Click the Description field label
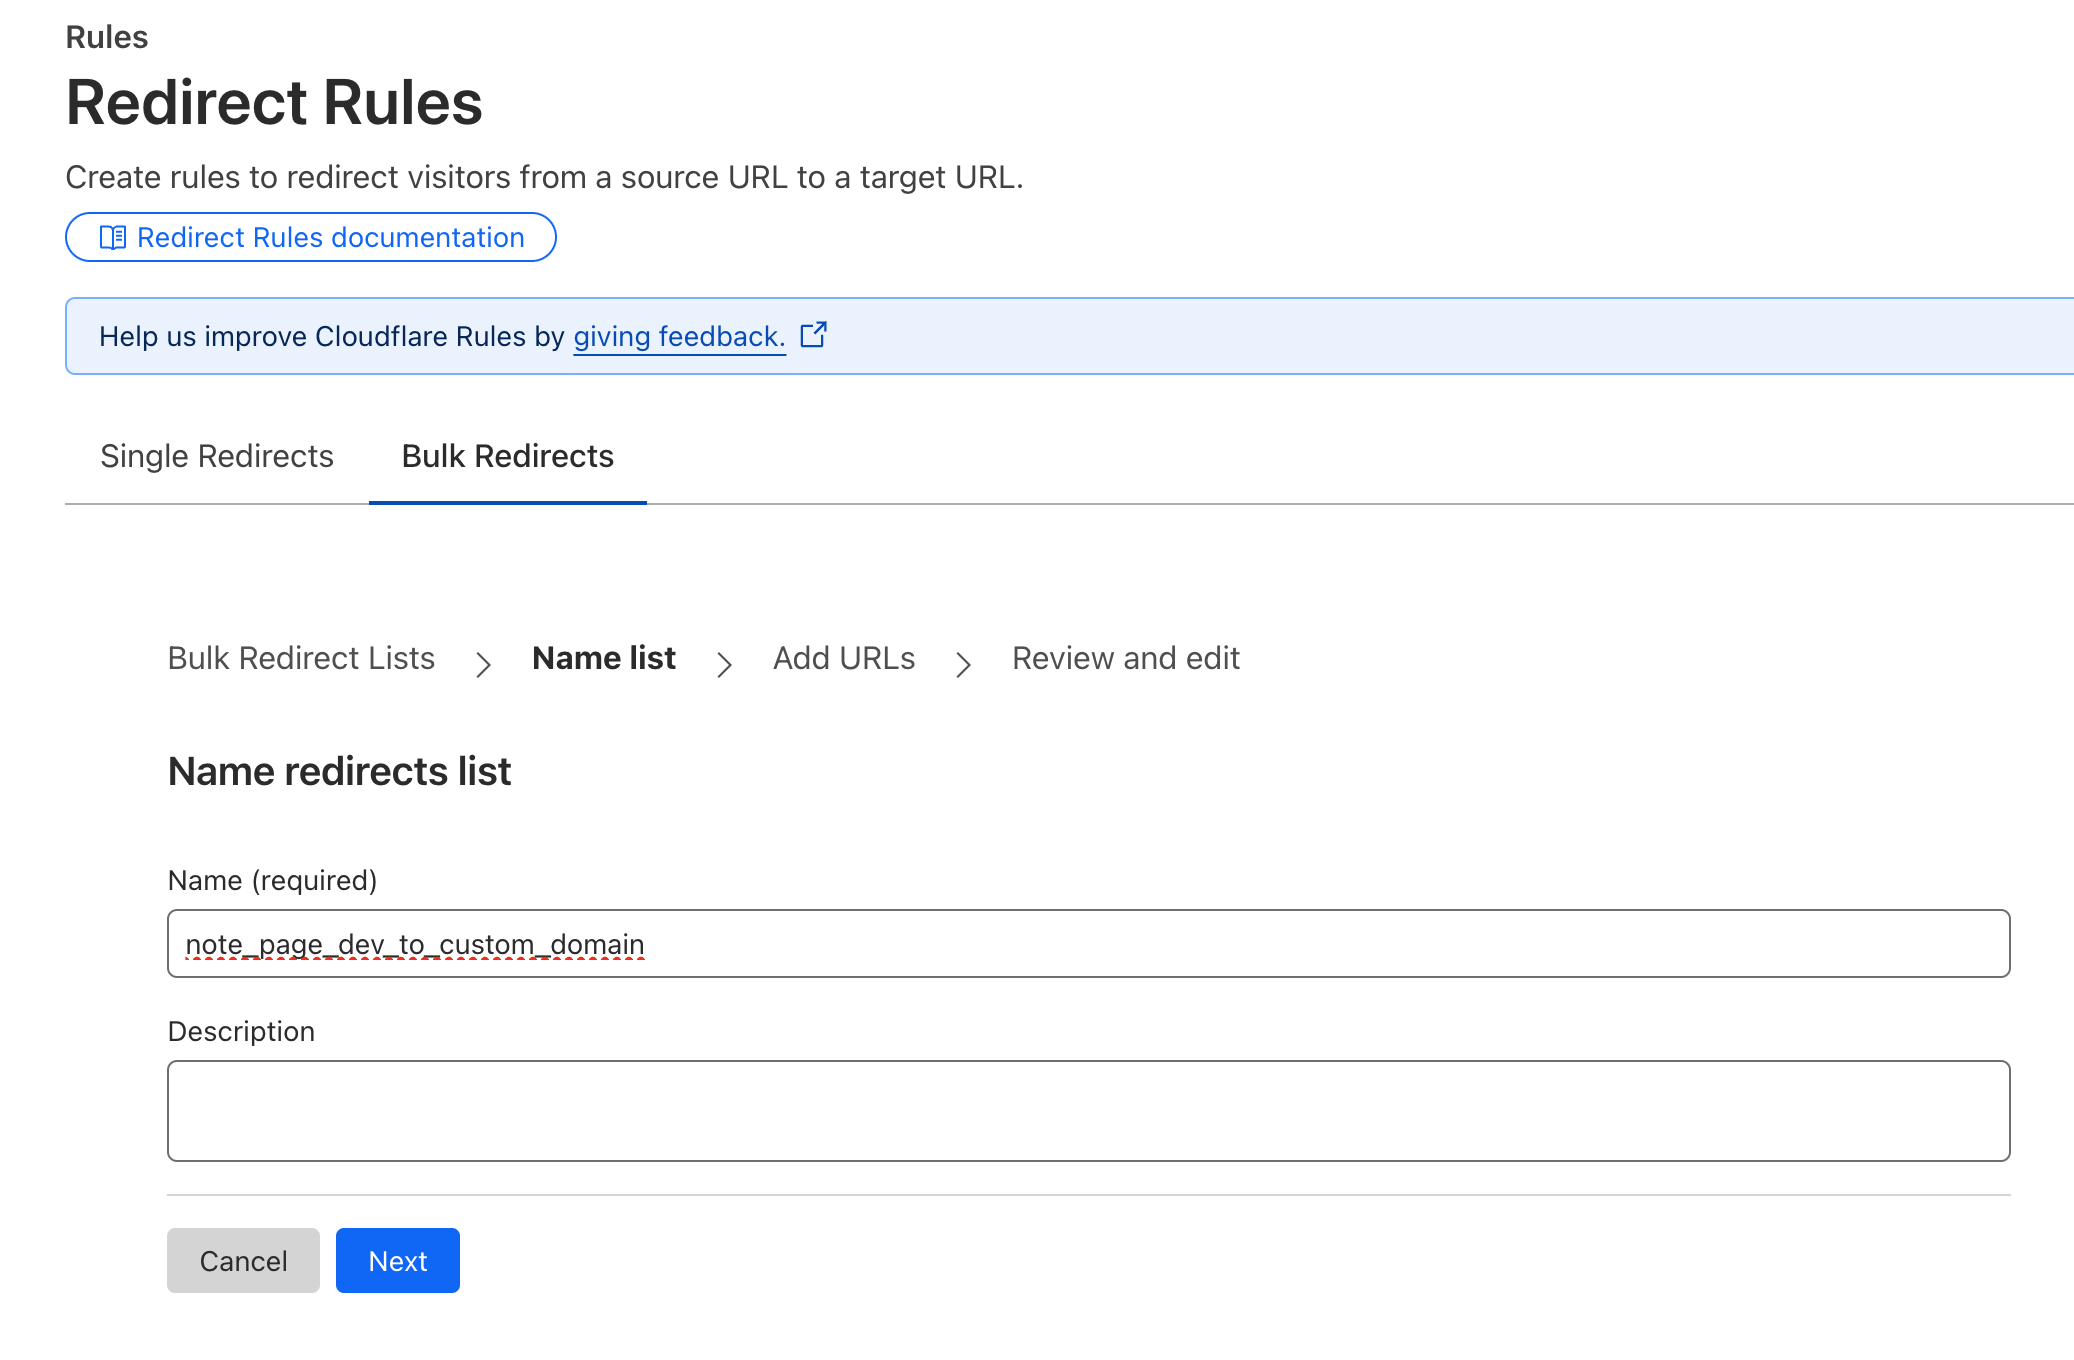Image resolution: width=2074 pixels, height=1360 pixels. [x=241, y=1031]
